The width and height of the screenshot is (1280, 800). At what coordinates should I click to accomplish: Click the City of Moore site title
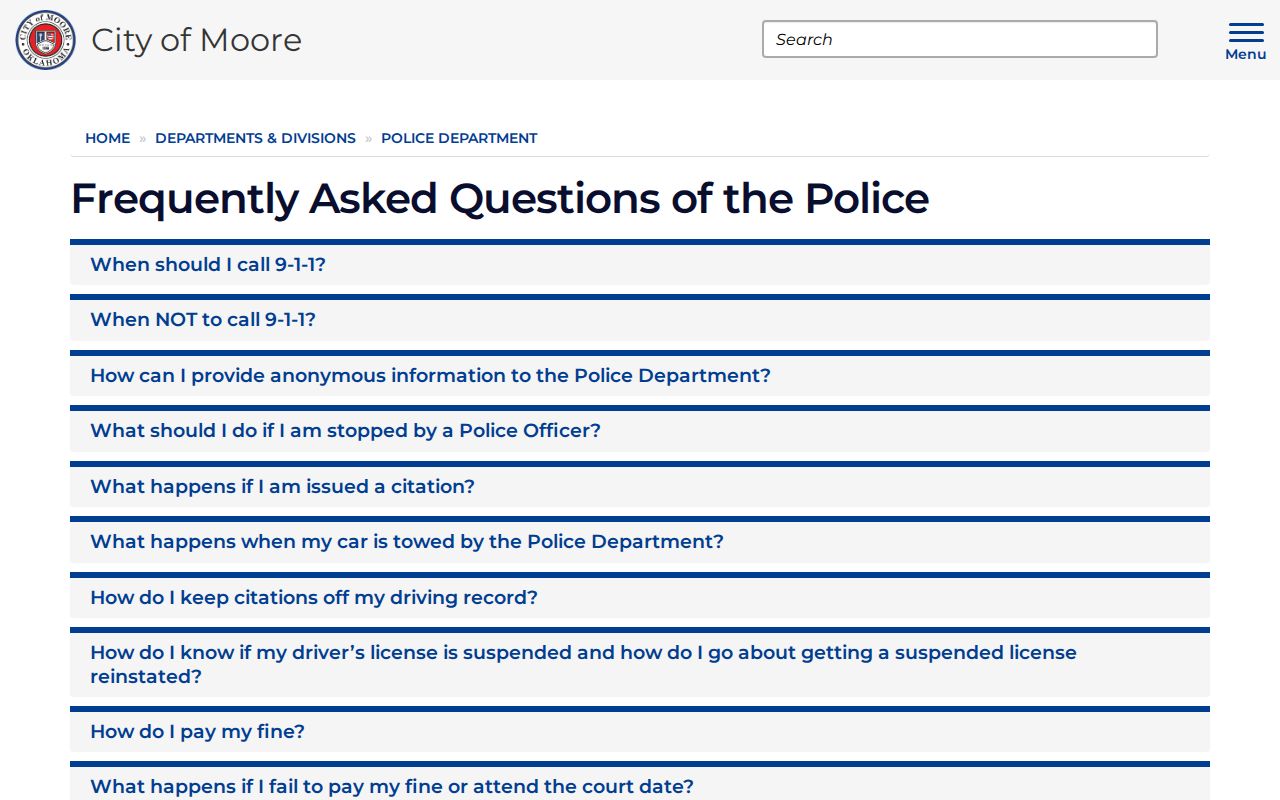196,40
